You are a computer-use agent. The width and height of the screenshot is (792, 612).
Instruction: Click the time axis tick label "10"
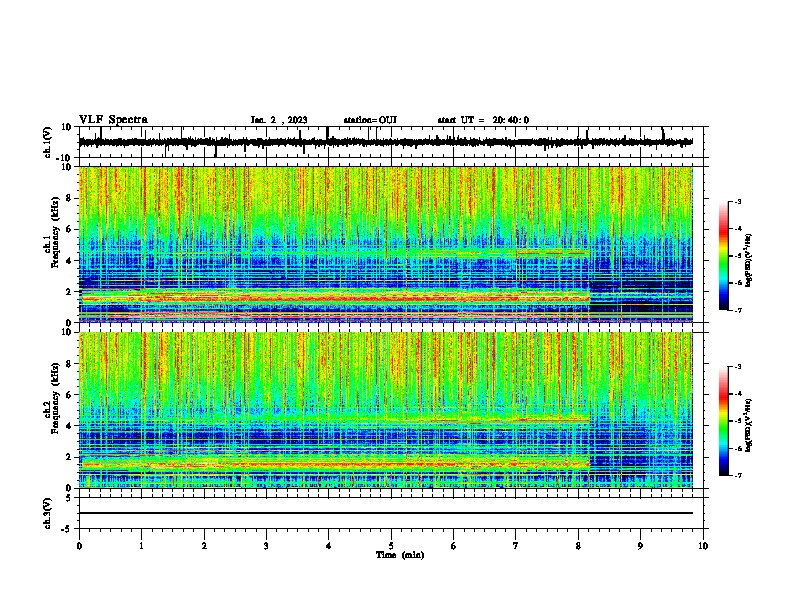703,546
